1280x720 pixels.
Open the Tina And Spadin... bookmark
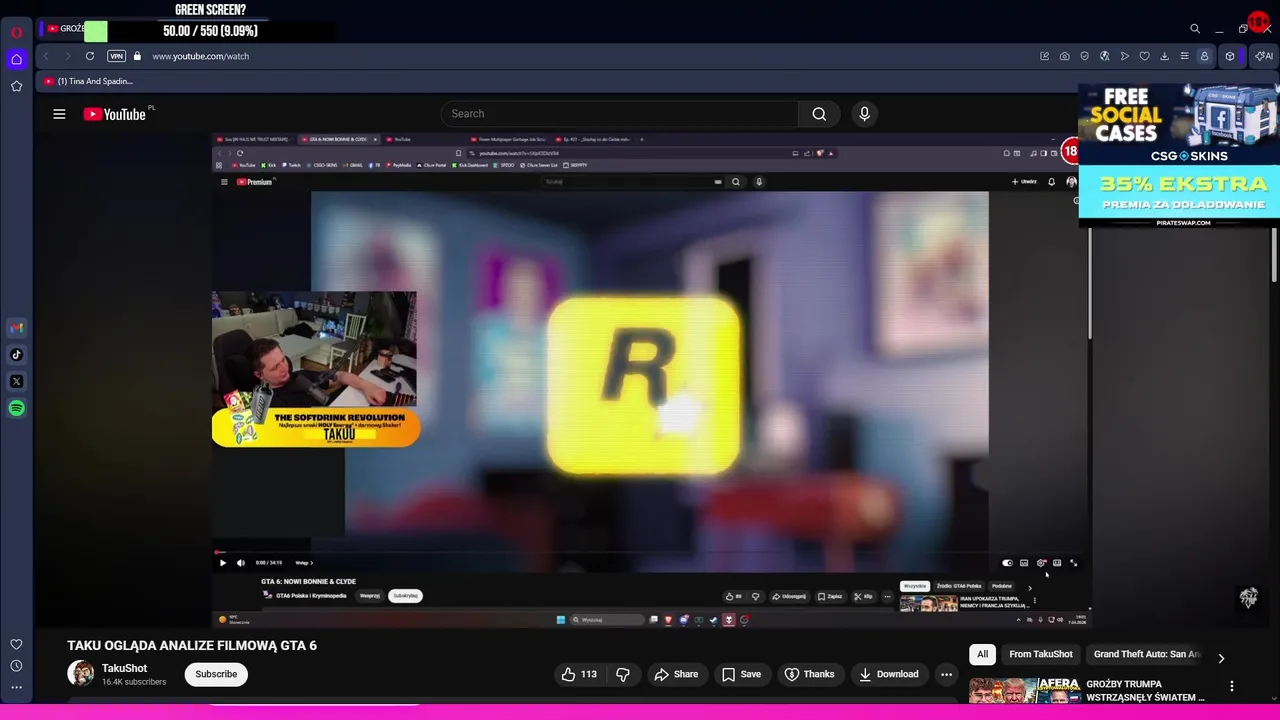88,81
